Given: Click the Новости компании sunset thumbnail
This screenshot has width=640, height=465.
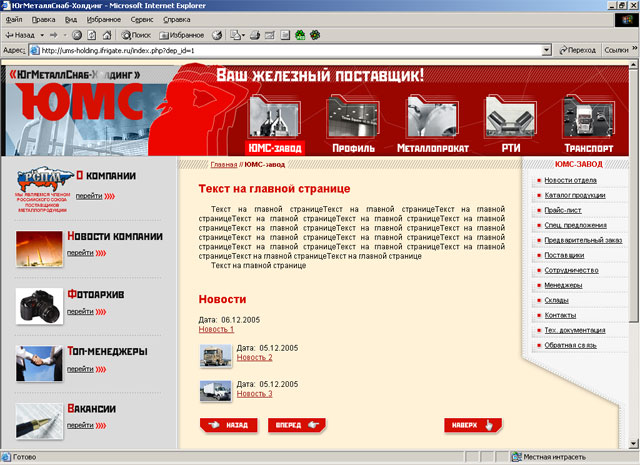Looking at the screenshot, I should pos(39,249).
